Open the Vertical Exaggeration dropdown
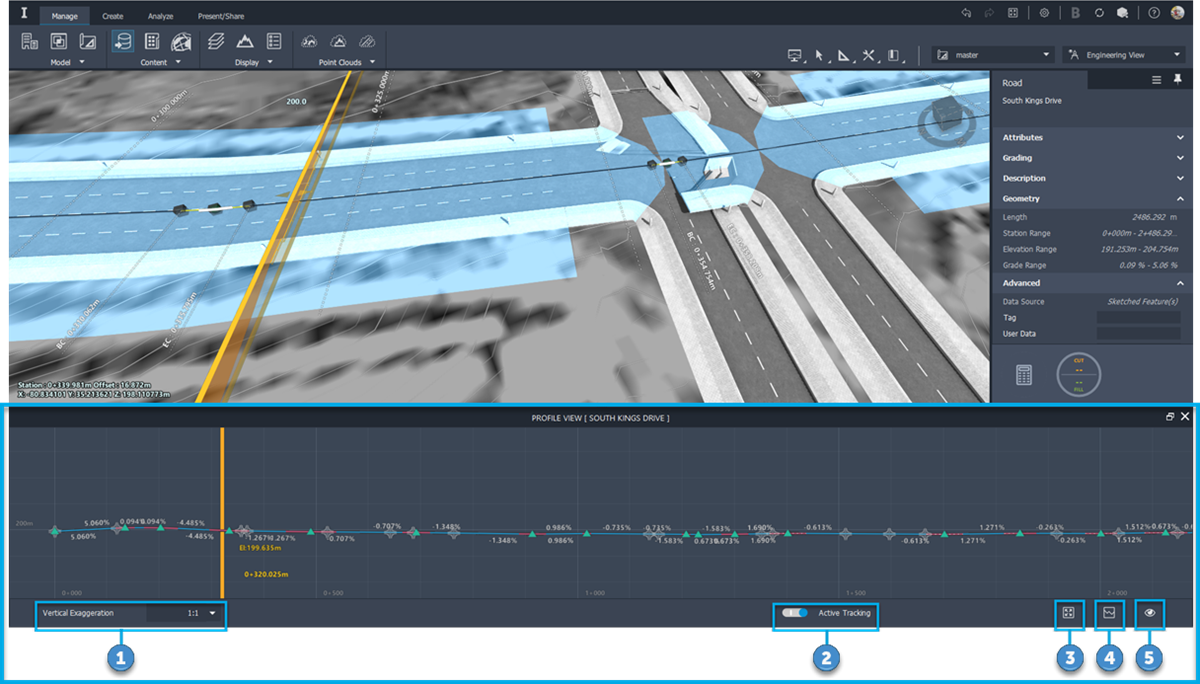 (213, 616)
